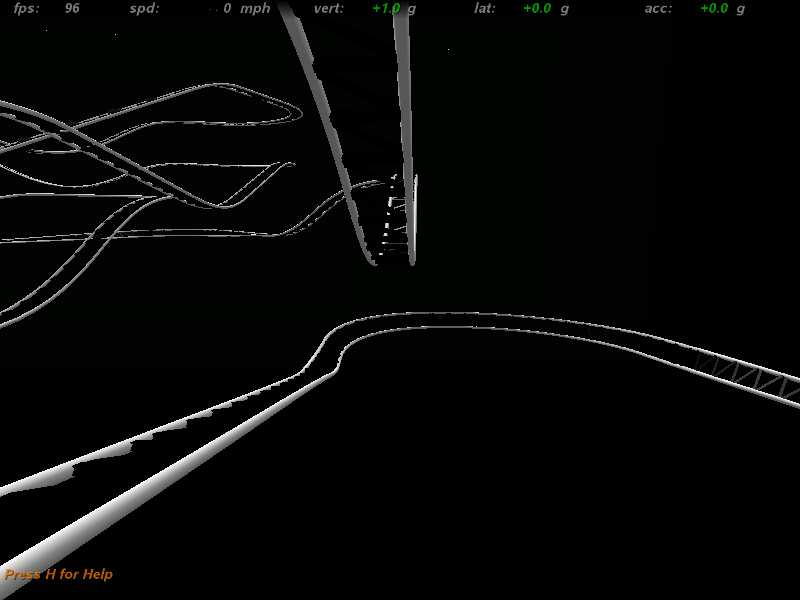Viewport: 800px width, 600px height.
Task: Select the green +1.0 vertical g value
Action: point(385,8)
